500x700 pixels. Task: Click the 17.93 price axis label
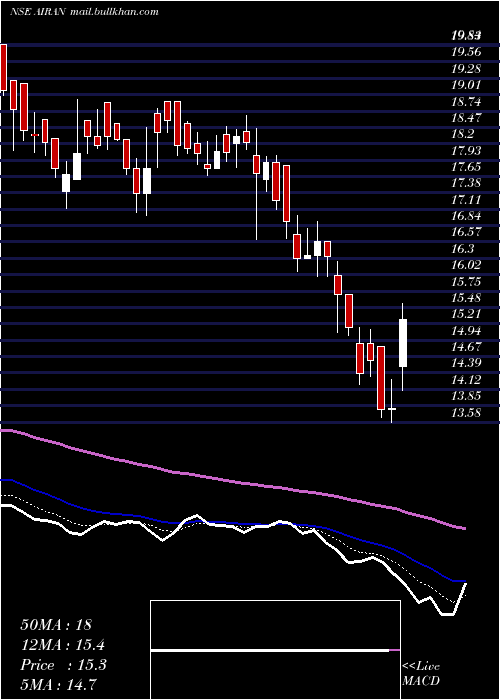tap(466, 150)
